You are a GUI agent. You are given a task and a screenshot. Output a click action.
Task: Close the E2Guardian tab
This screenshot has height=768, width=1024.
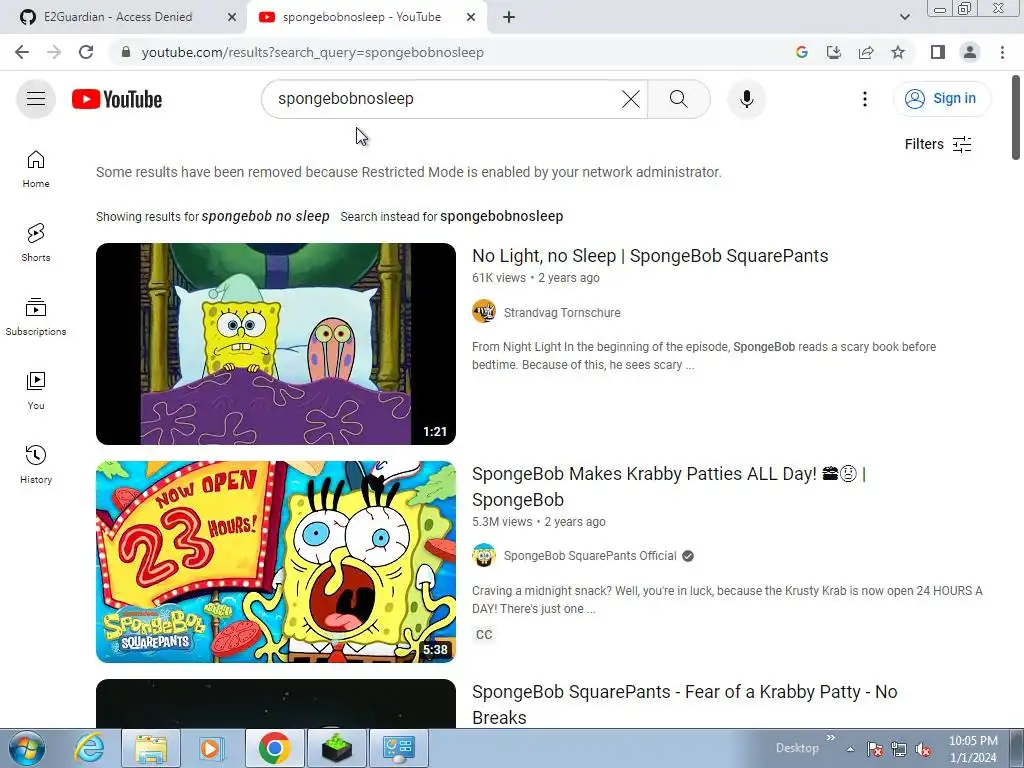click(232, 18)
